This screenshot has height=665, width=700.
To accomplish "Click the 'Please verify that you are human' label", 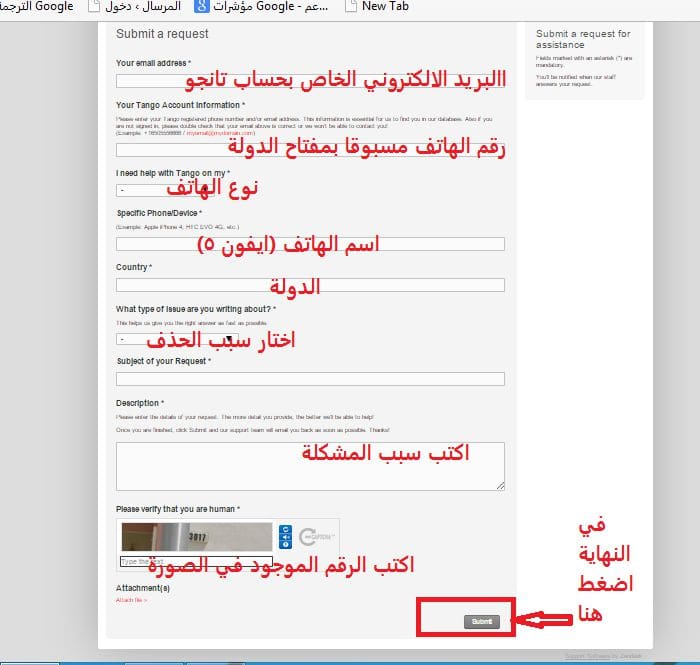I will pos(178,509).
